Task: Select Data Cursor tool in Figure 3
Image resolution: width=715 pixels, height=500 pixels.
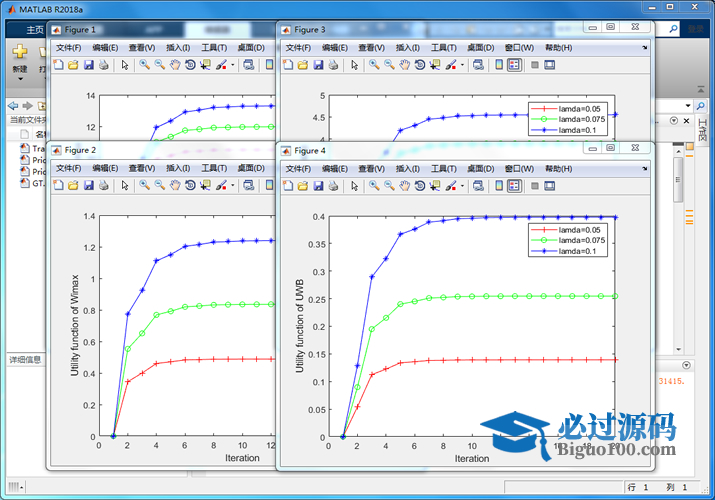Action: 435,65
